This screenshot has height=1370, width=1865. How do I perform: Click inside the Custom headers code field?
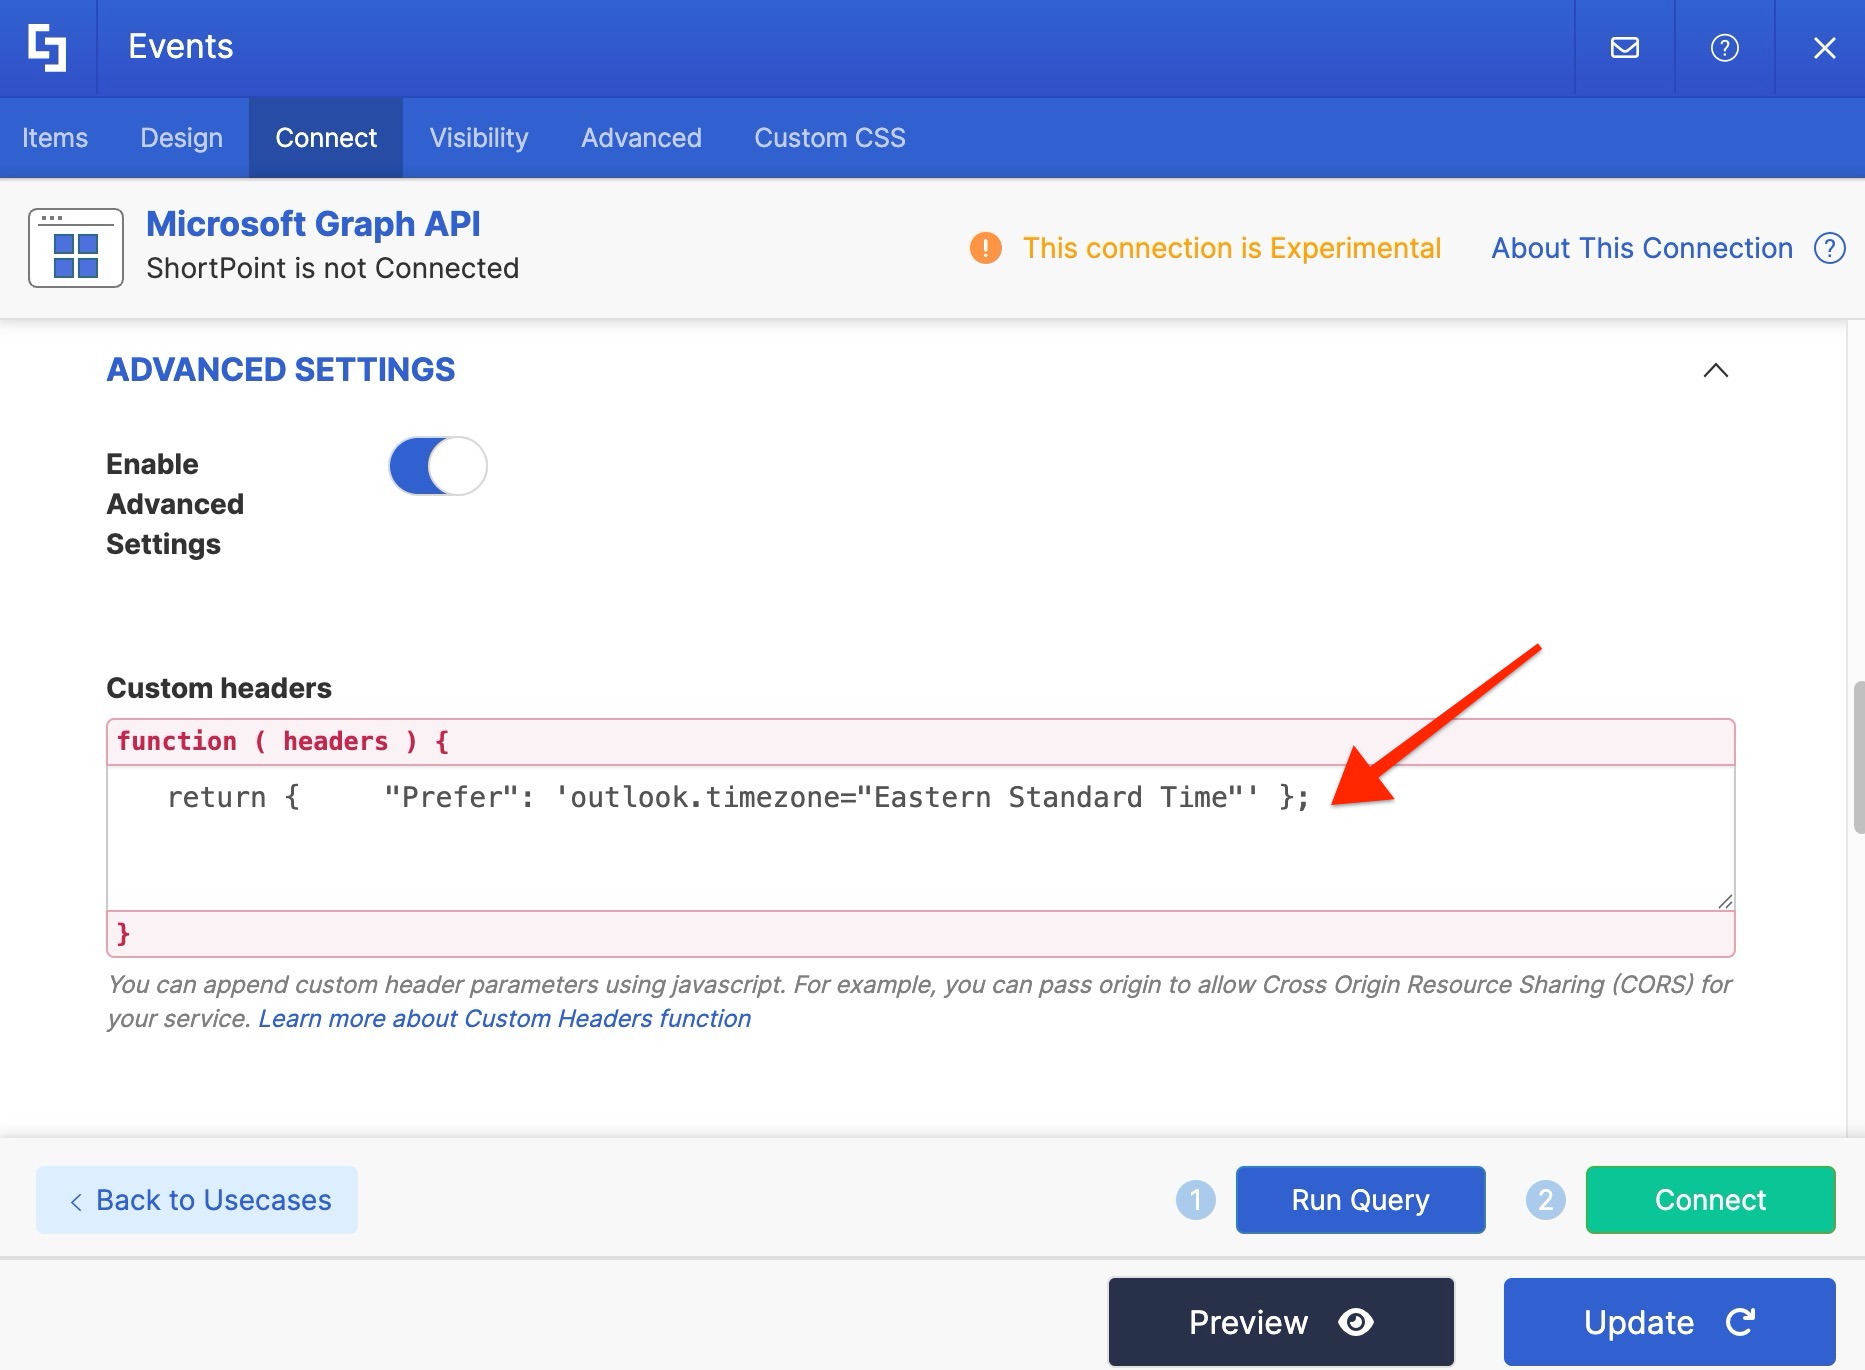click(x=920, y=838)
